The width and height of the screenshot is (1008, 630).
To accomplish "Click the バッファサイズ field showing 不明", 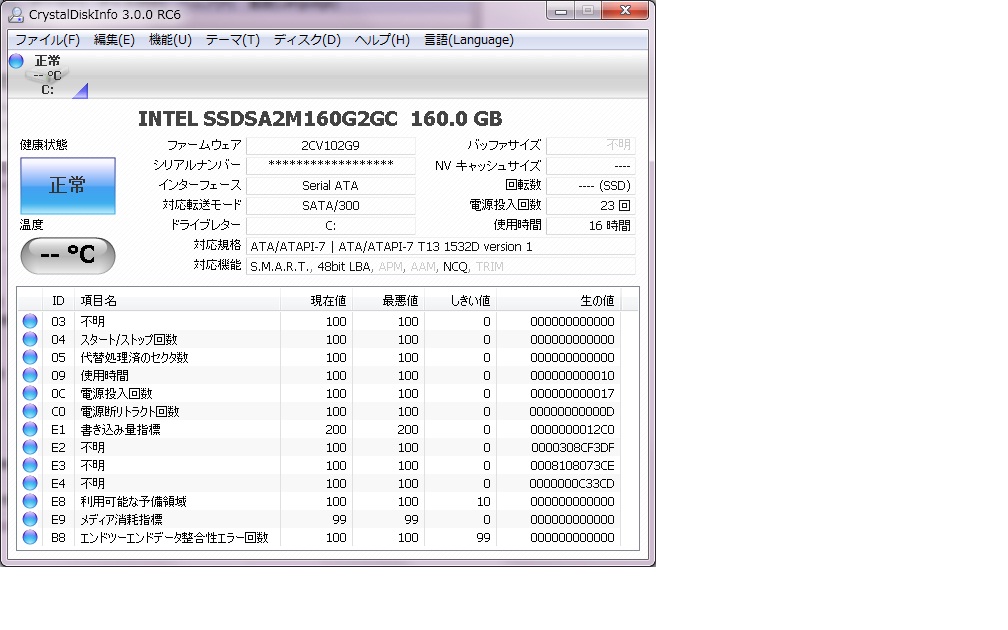I will click(x=590, y=146).
